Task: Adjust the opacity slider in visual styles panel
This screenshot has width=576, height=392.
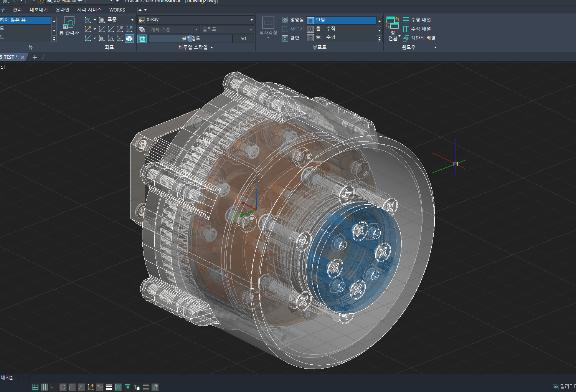Action: coord(191,39)
